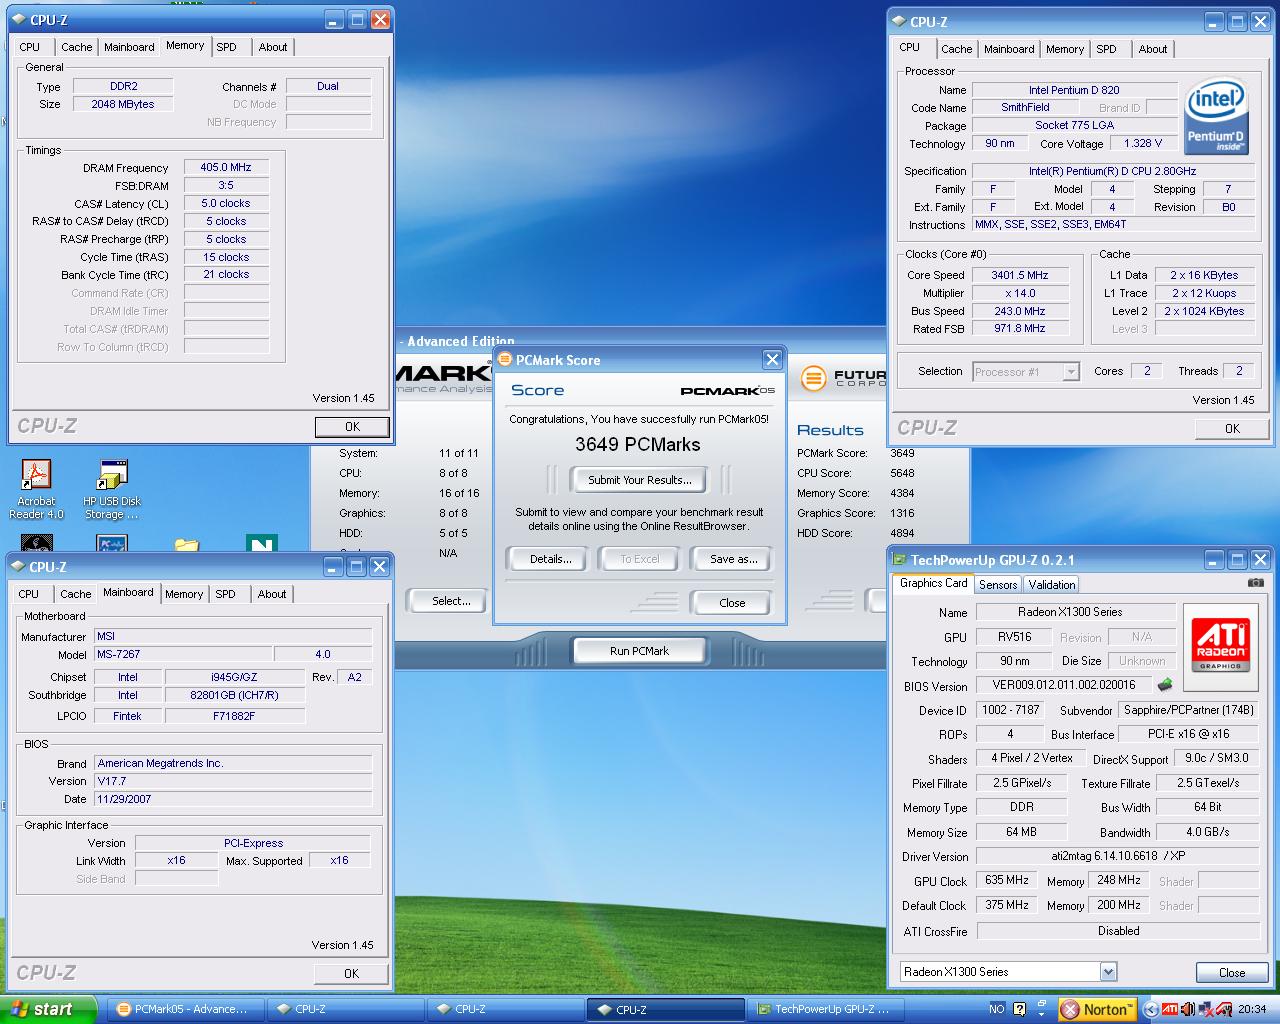Click the Rated FSB value 971.8 MHz
The height and width of the screenshot is (1024, 1280).
coord(1020,329)
